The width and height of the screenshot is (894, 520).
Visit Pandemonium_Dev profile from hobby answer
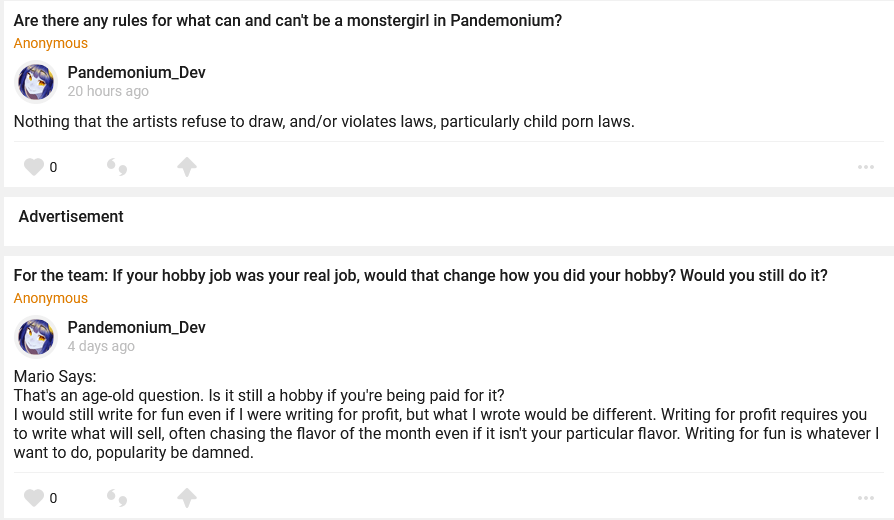(136, 327)
